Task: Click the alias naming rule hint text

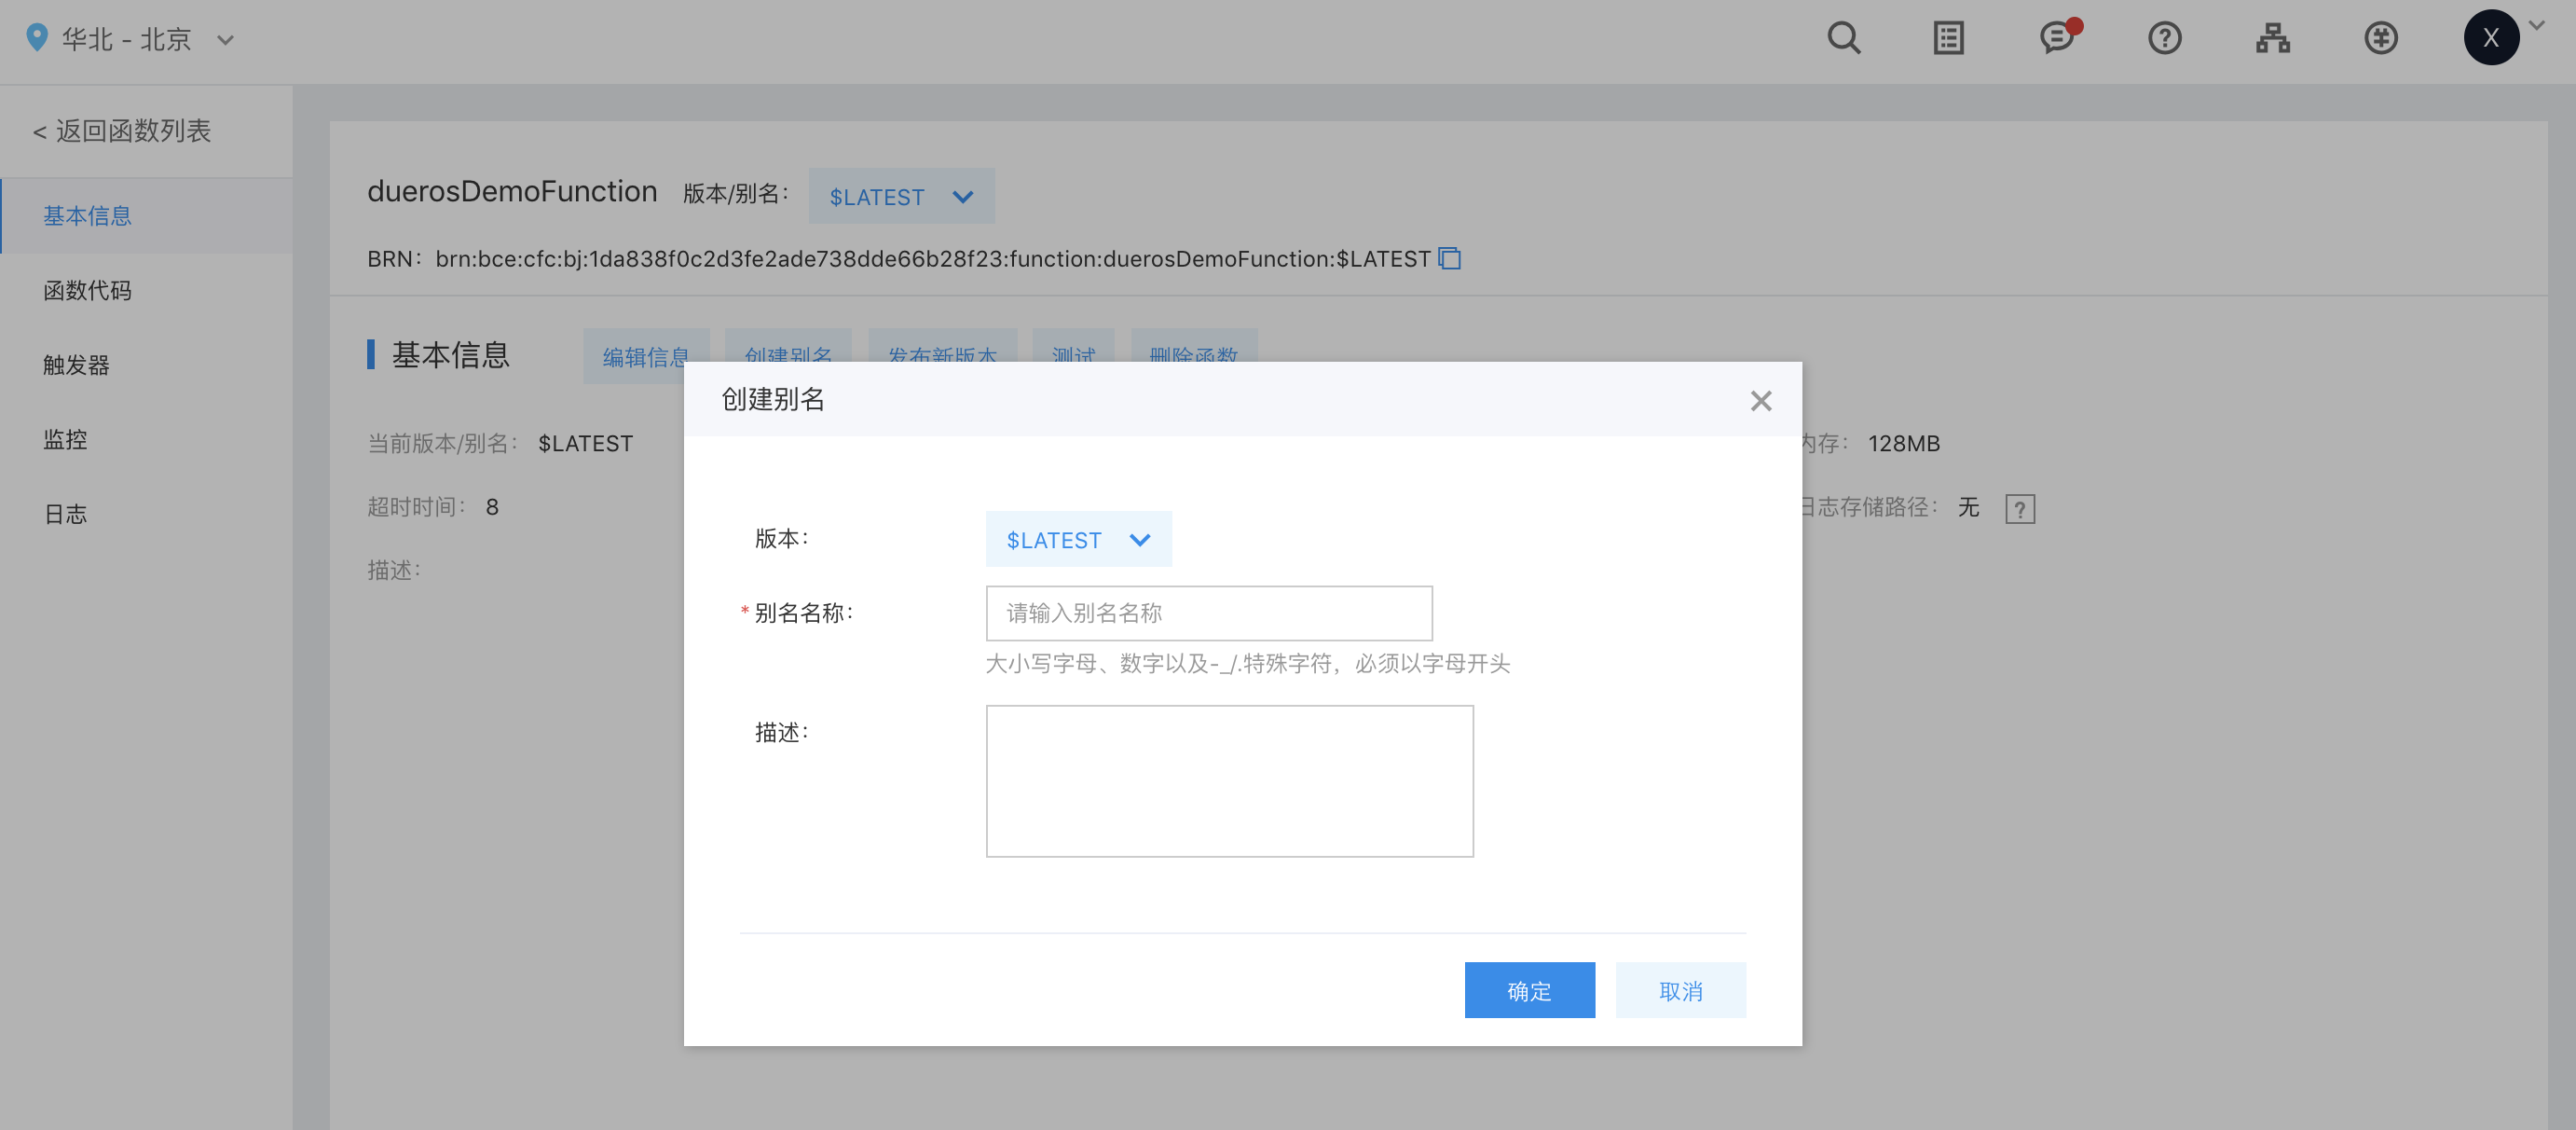Action: tap(1247, 664)
